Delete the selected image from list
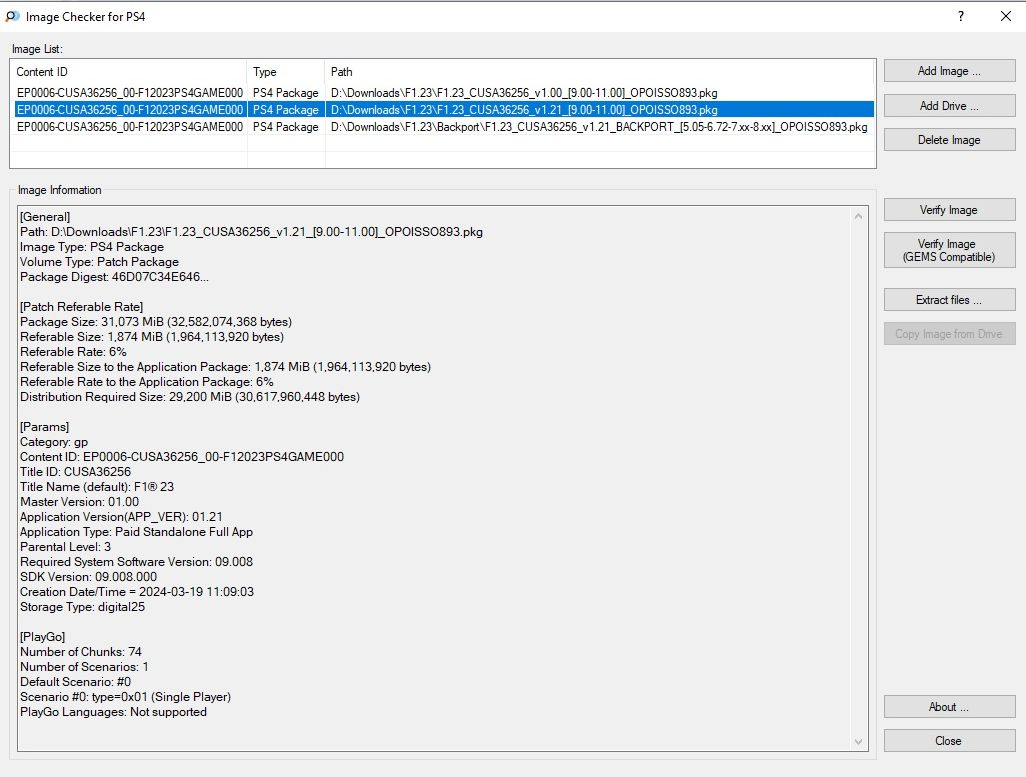 [949, 139]
